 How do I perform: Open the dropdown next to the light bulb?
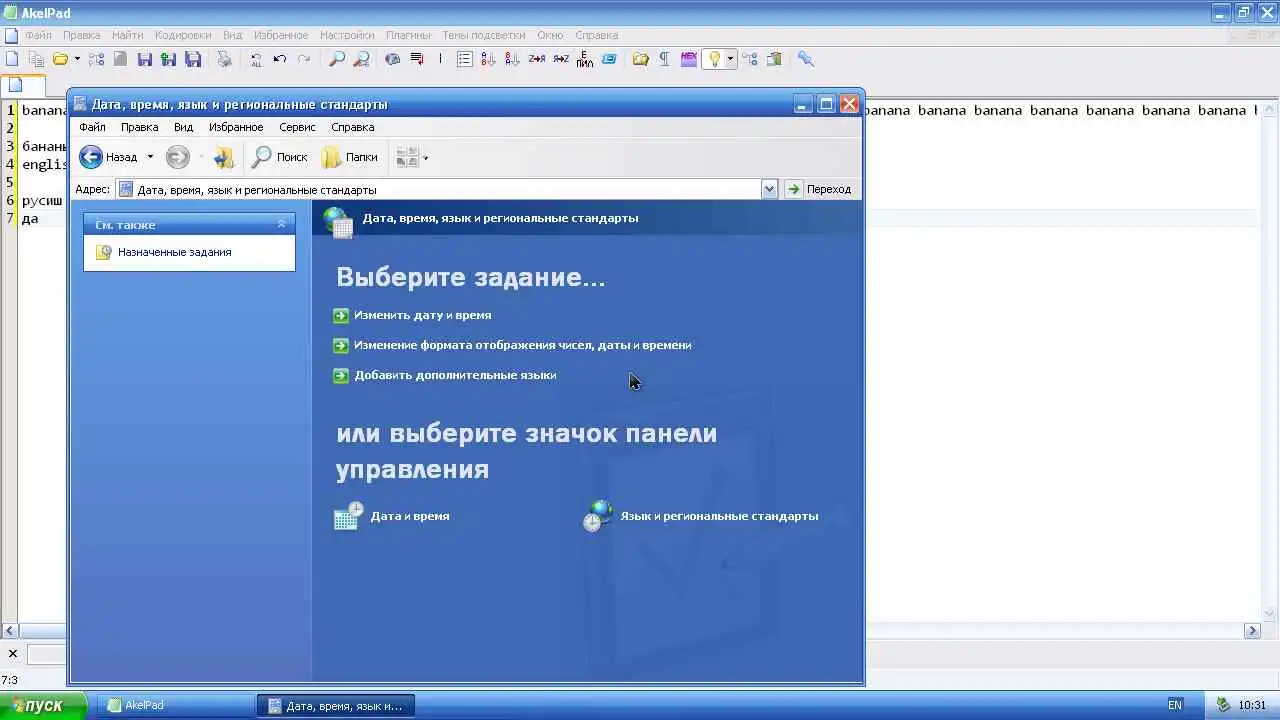click(730, 59)
